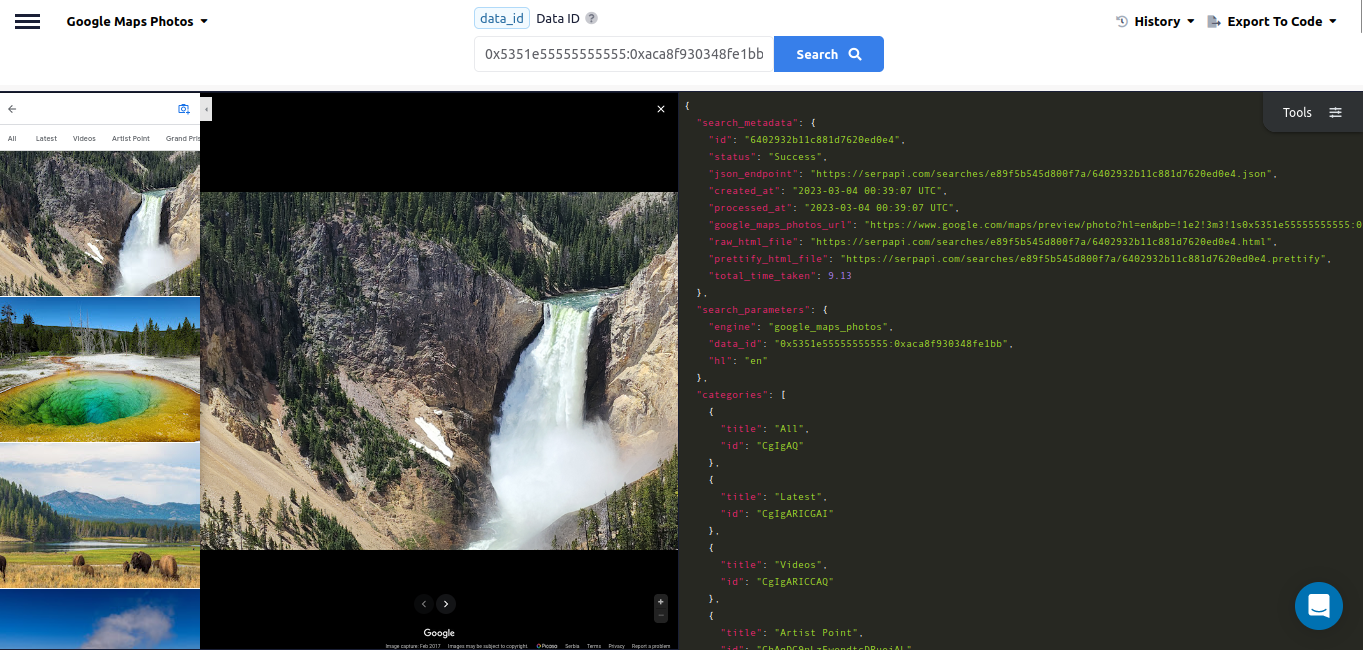The height and width of the screenshot is (650, 1363).
Task: Click the processed_at timestamp value
Action: (881, 208)
